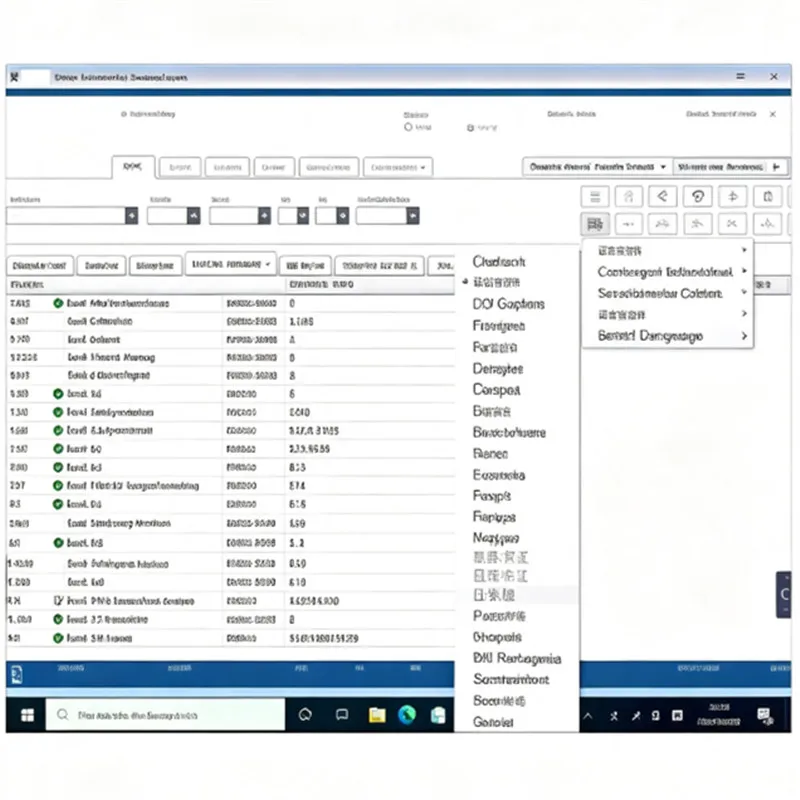Expand the bottom entry of the small popup menu
Image resolution: width=800 pixels, height=800 pixels.
(x=668, y=336)
